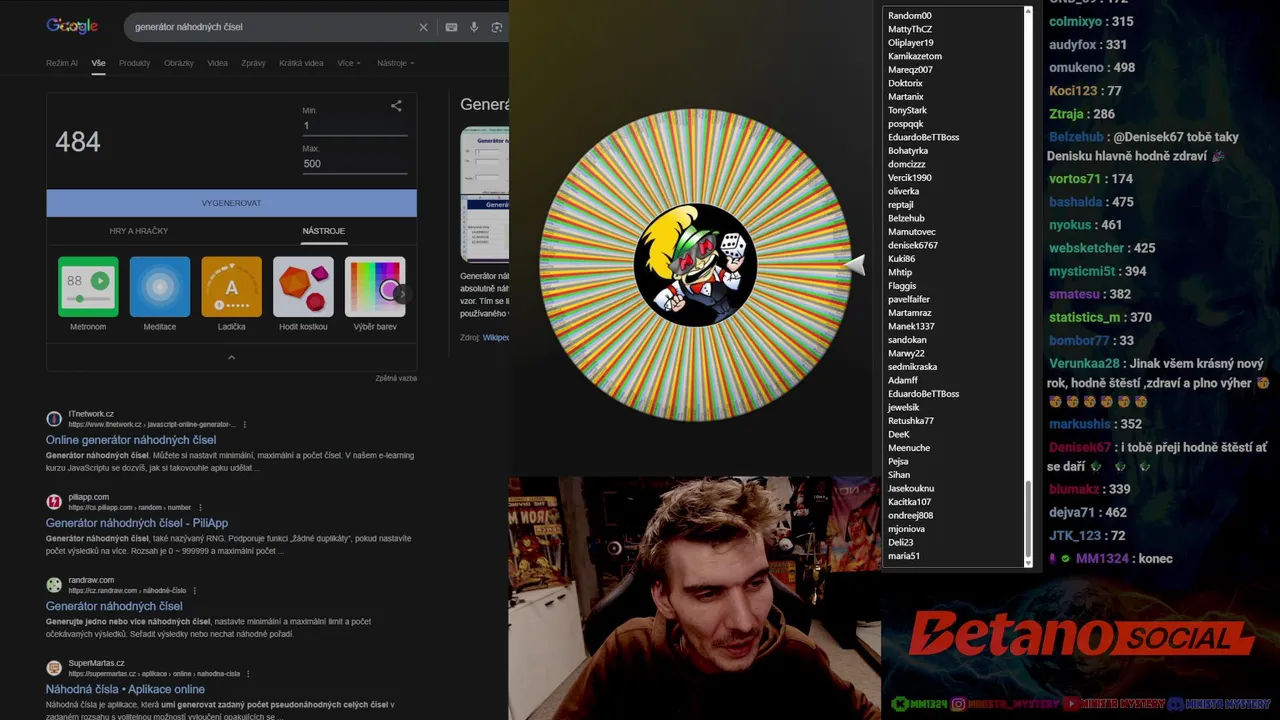Select sedmikraska in the name list
The width and height of the screenshot is (1280, 720).
point(913,367)
